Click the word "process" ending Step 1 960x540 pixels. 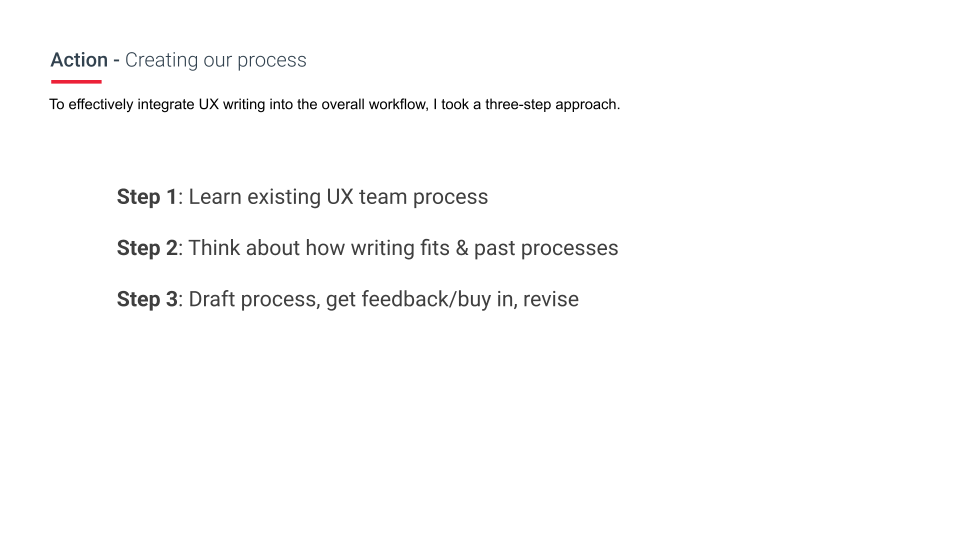click(x=450, y=197)
